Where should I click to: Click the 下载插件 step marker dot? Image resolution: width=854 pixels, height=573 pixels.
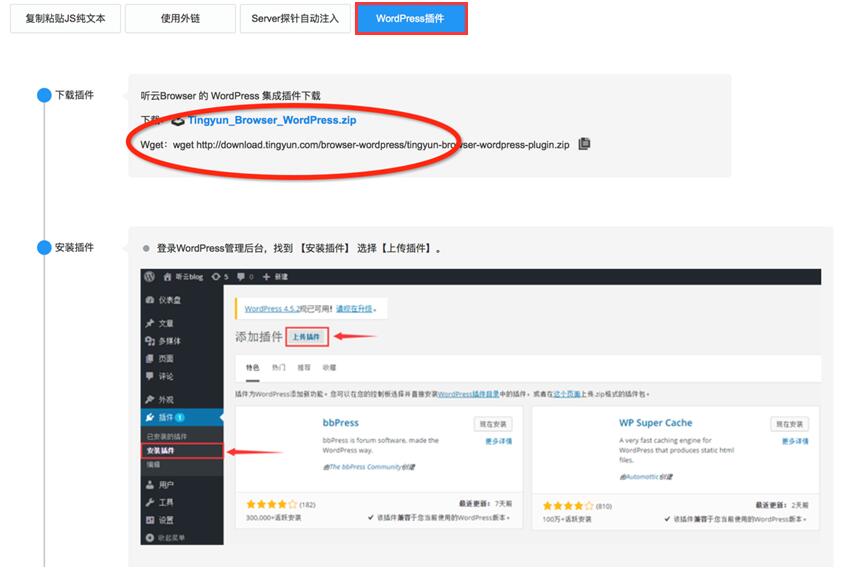pos(44,95)
